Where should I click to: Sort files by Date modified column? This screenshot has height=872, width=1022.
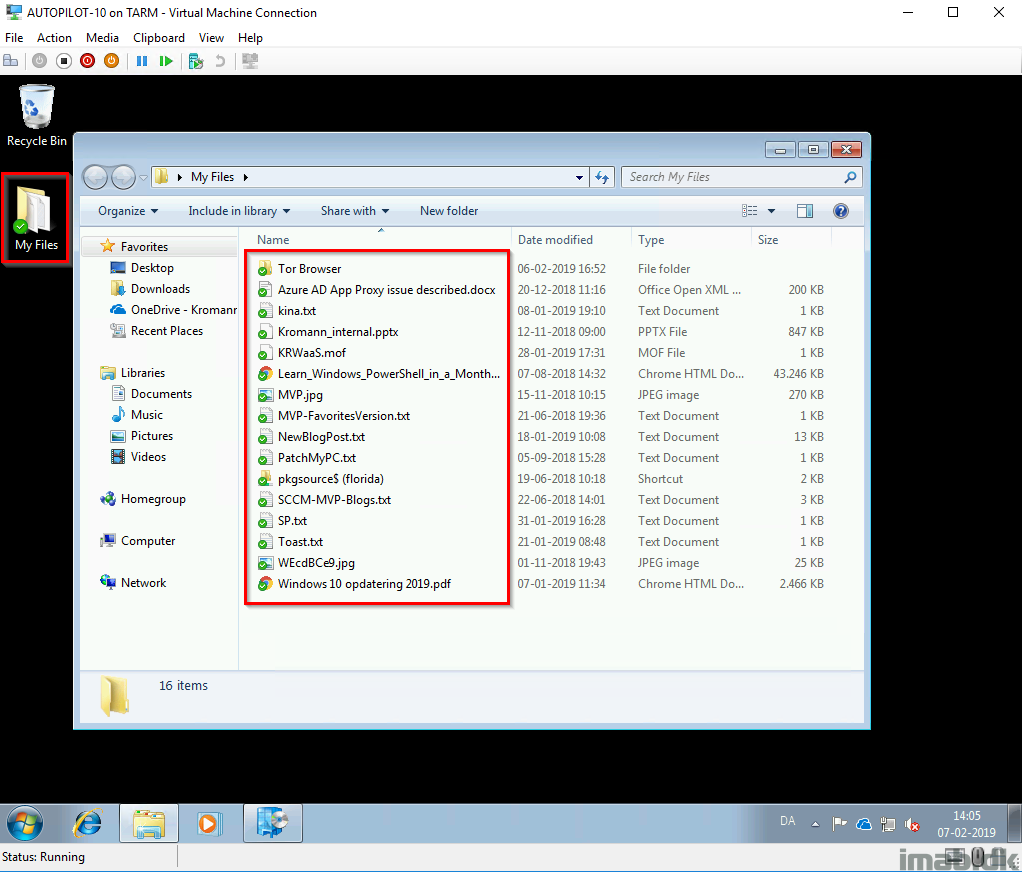pyautogui.click(x=571, y=240)
